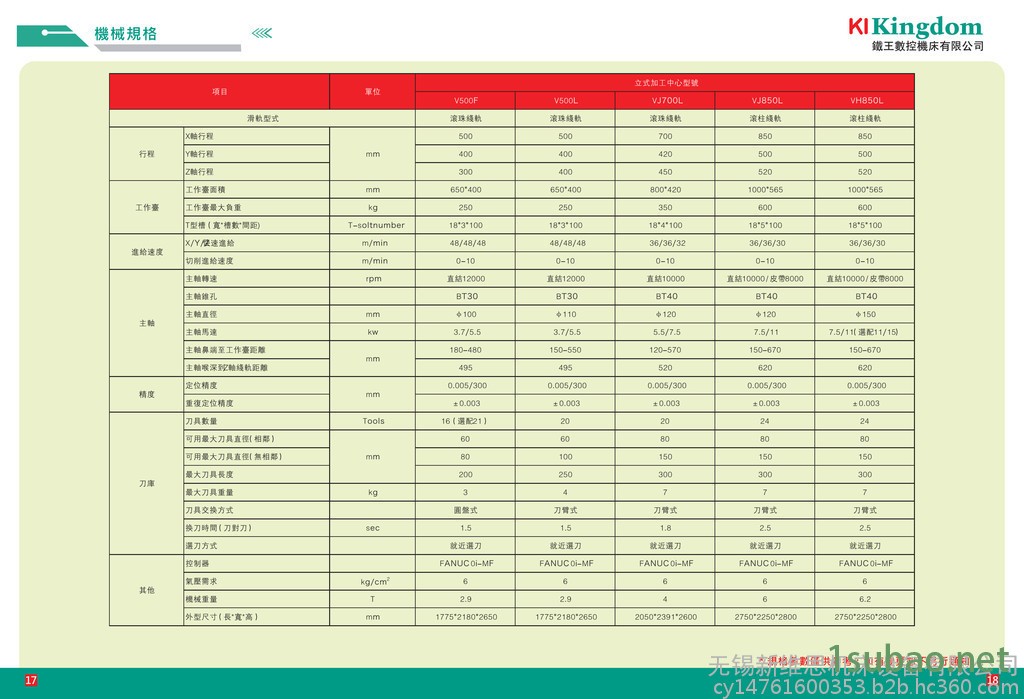This screenshot has height=699, width=1024.
Task: Click the φ100 spindle diameter value
Action: pos(466,314)
